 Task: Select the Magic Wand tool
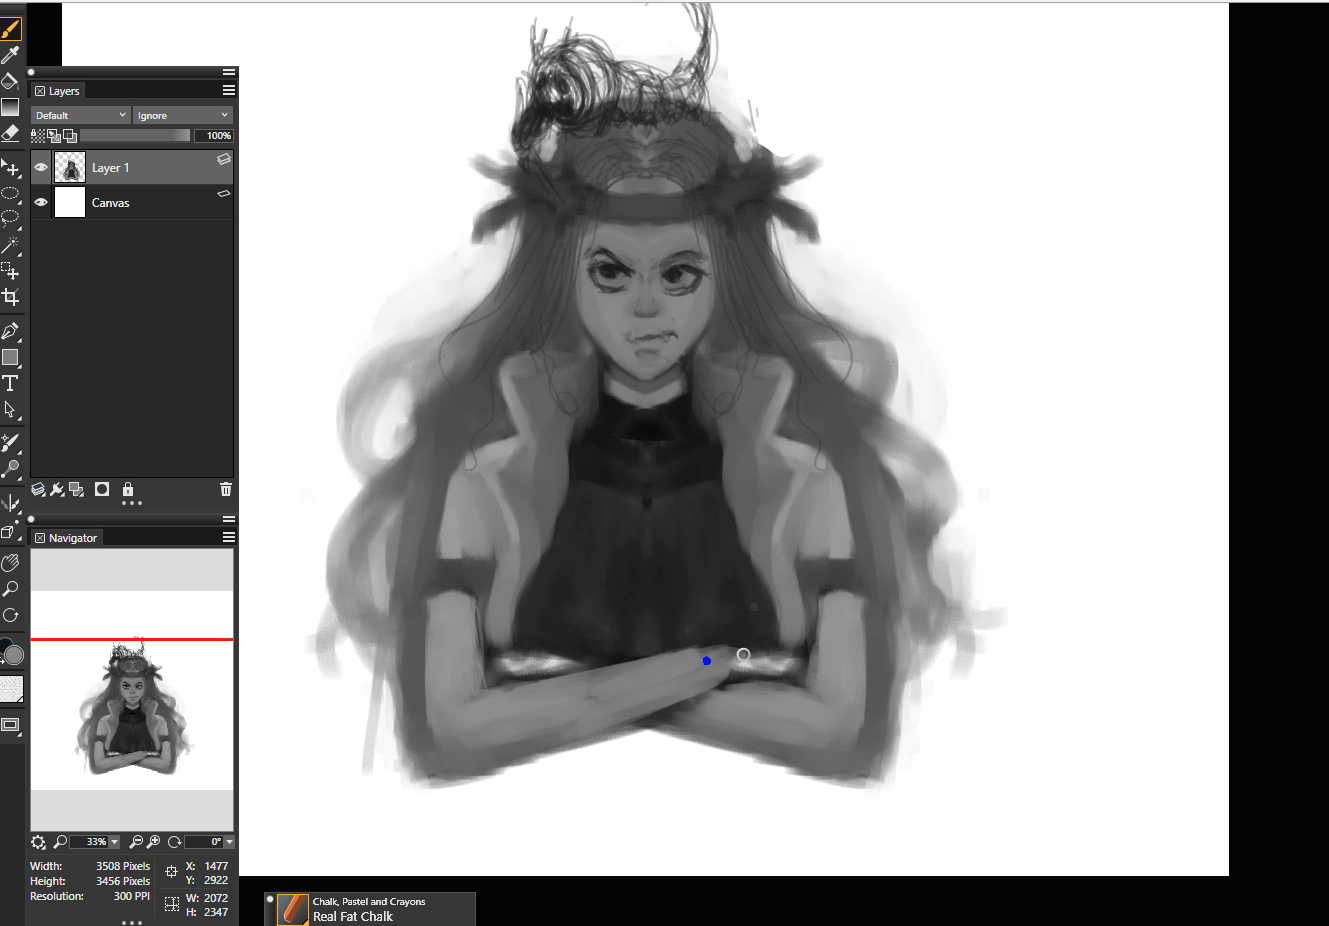coord(11,245)
